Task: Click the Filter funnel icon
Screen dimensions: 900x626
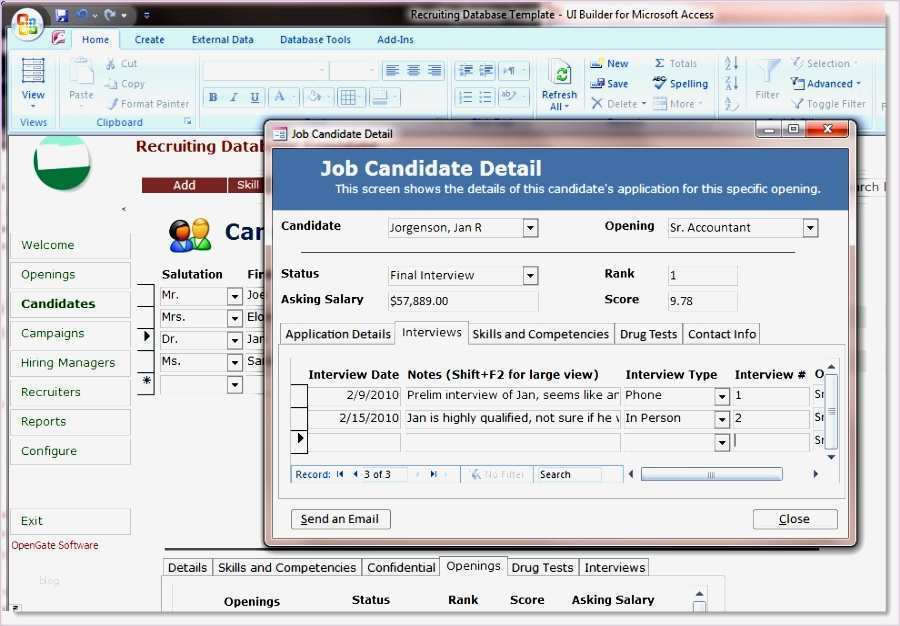Action: click(767, 71)
